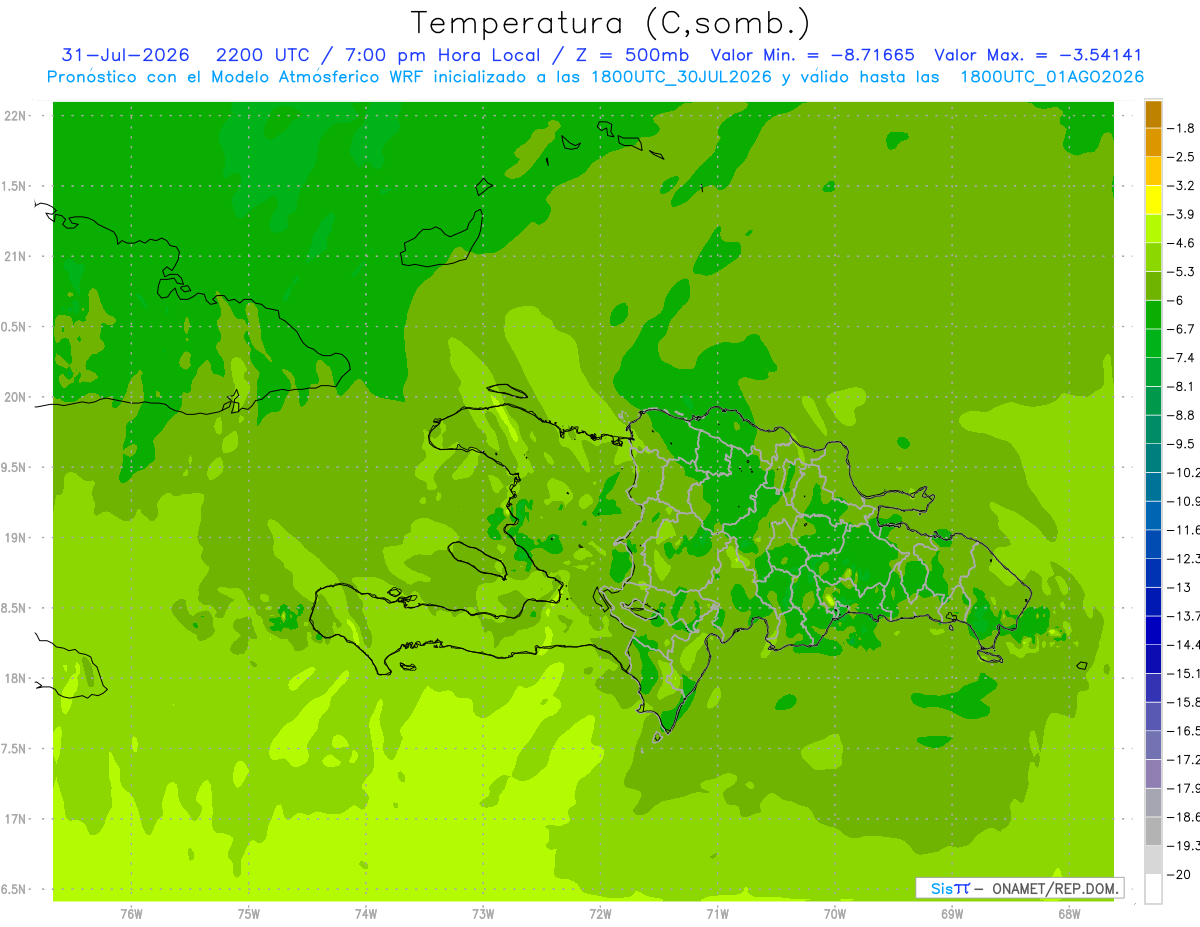Screen dimensions: 1200x927
Task: Click colorbar value "-5.3"
Action: click(1181, 272)
